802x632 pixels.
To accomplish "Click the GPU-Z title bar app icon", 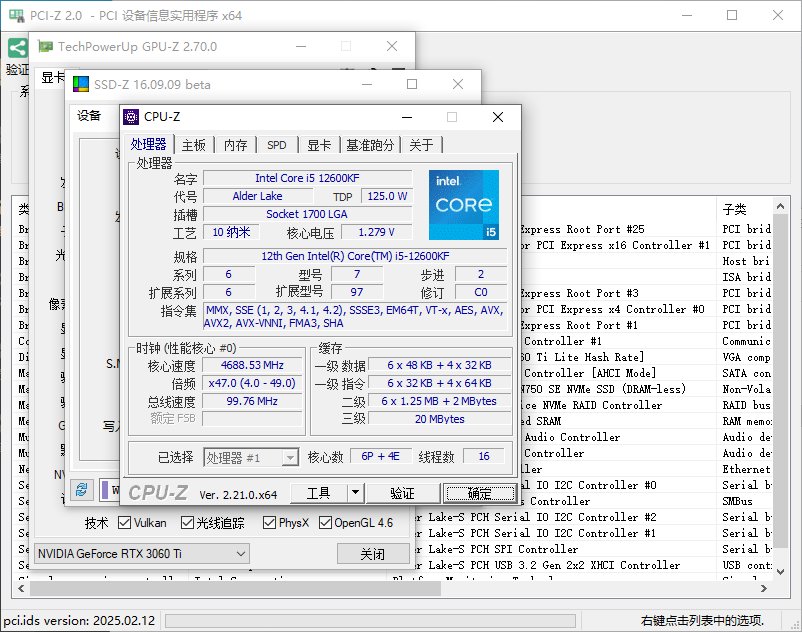I will [46, 47].
